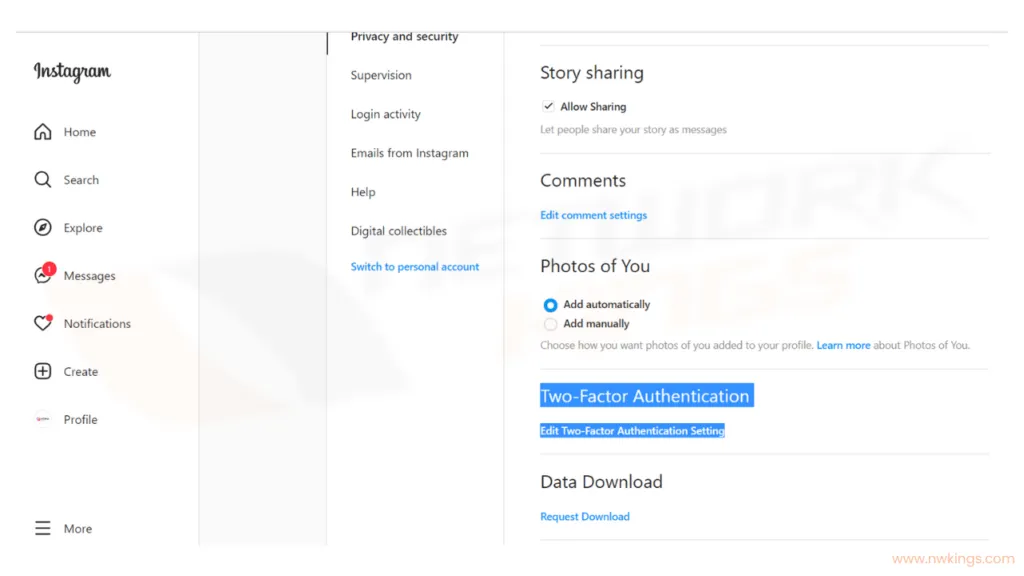The image size is (1024, 576).
Task: Select Add automatically radio button
Action: pyautogui.click(x=550, y=304)
